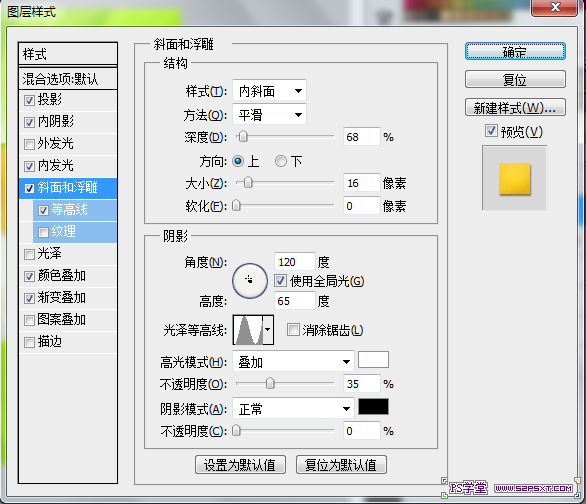
Task: Click the angle dial control
Action: tap(250, 281)
